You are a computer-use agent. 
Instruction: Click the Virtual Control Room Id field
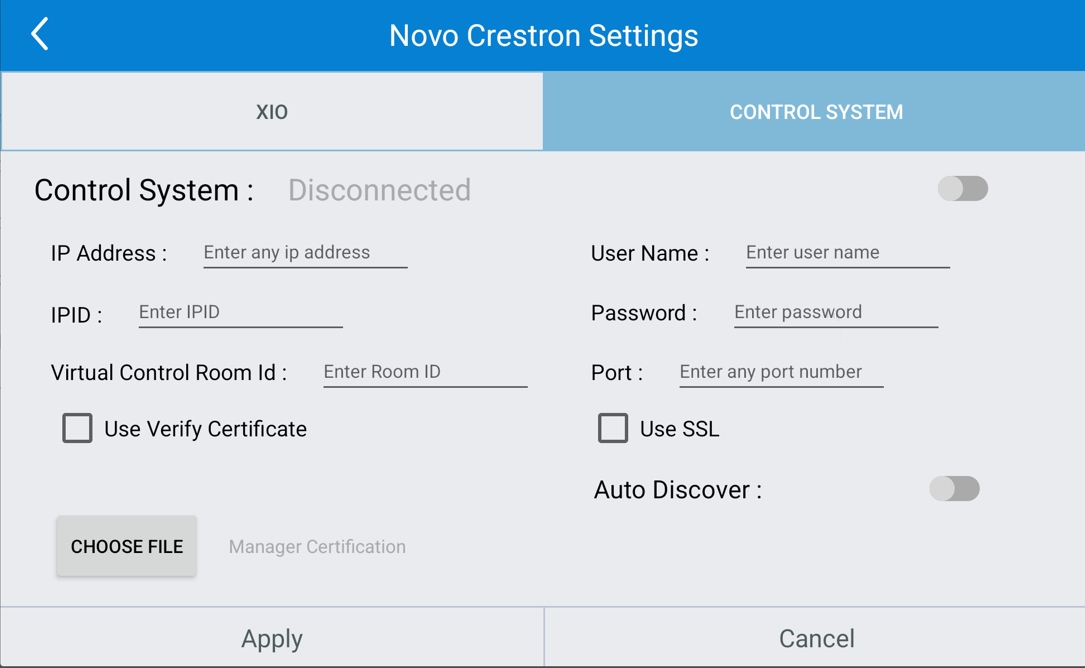pos(425,372)
